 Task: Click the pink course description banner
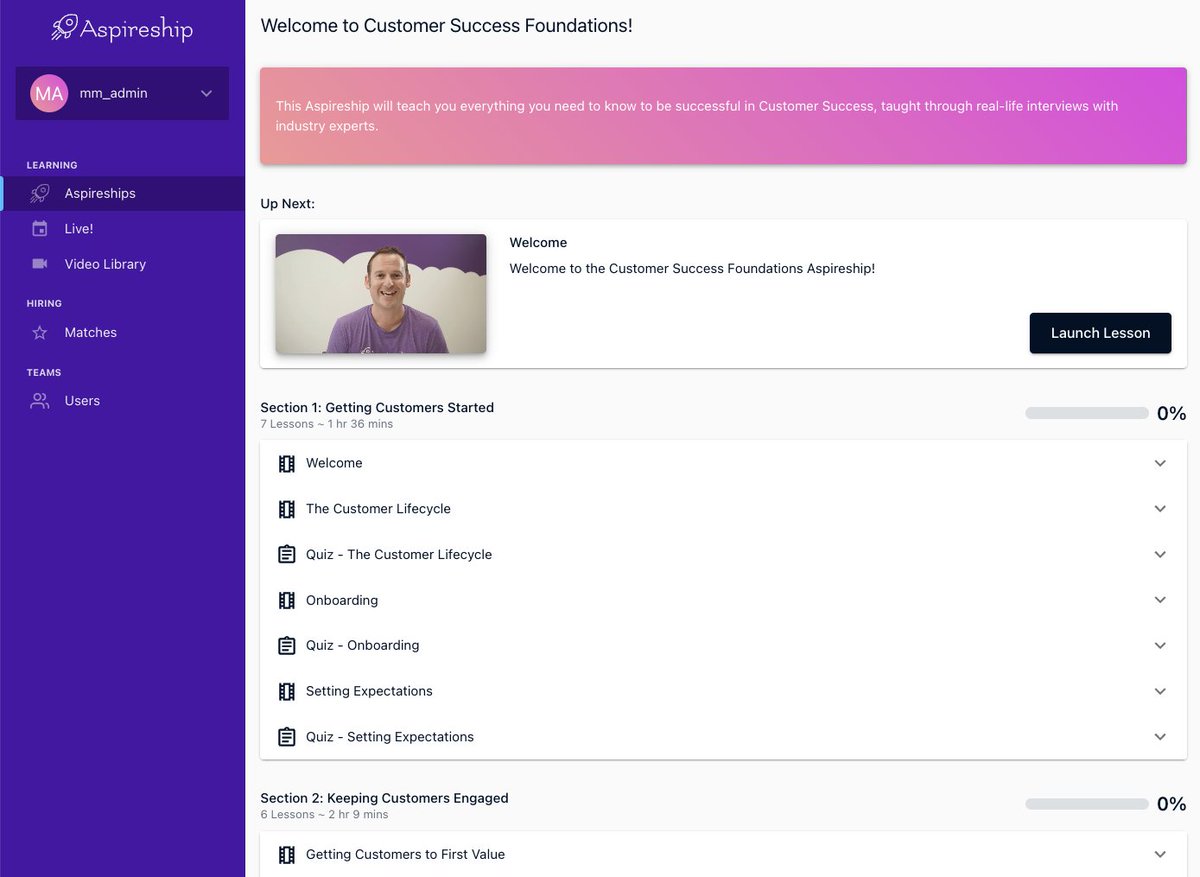[723, 116]
